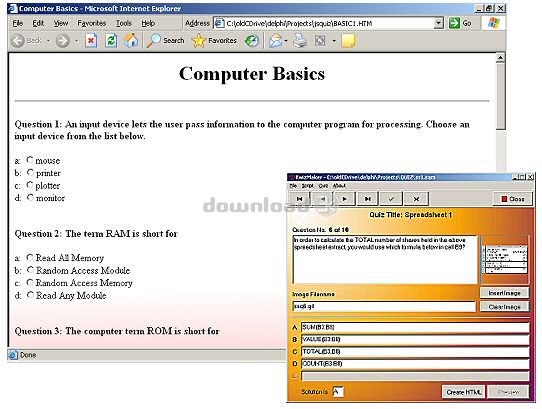Click answer C field with TOTAL formula
The image size is (542, 409).
coord(415,352)
